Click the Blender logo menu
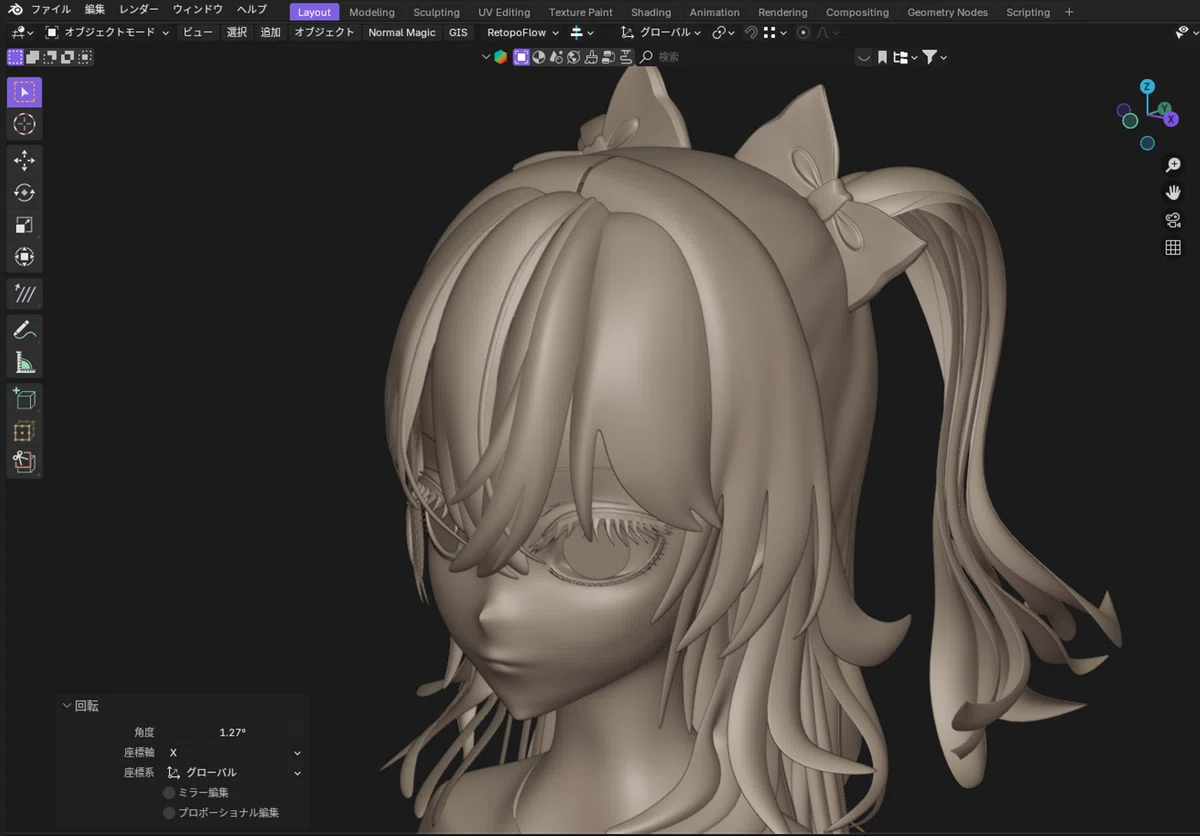Screen dimensions: 1200x836 click(15, 10)
